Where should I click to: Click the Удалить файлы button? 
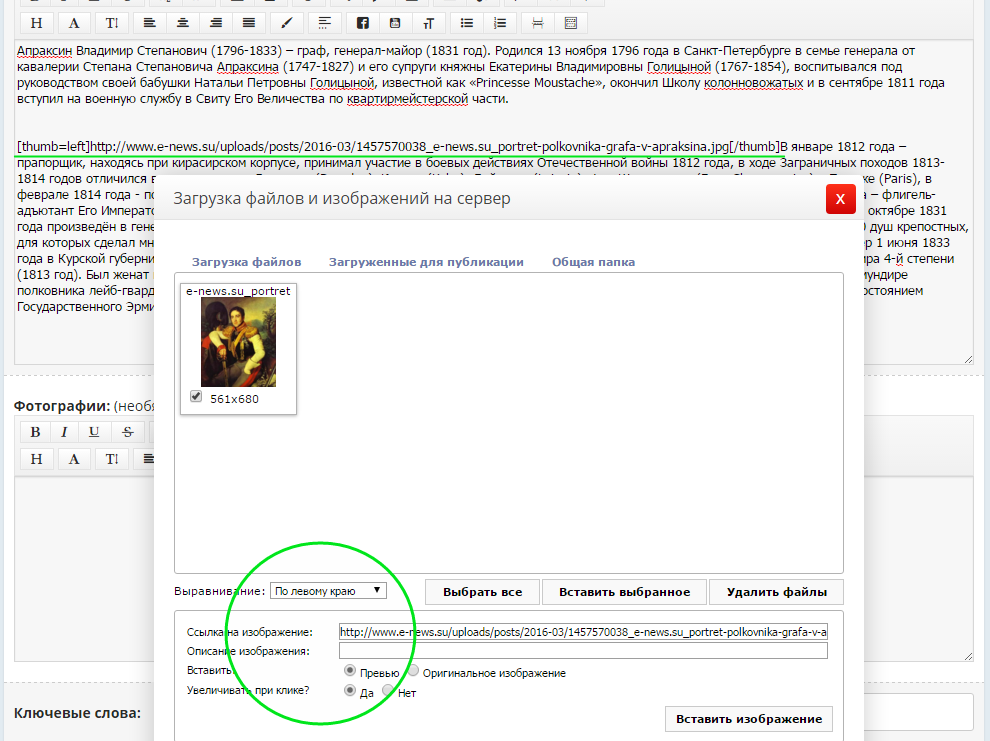click(776, 592)
